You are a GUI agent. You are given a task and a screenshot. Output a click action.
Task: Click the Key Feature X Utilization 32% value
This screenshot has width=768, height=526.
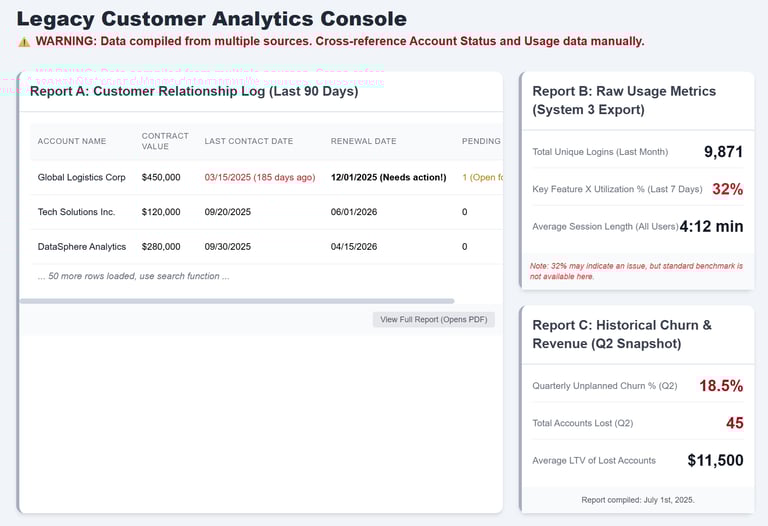click(727, 189)
